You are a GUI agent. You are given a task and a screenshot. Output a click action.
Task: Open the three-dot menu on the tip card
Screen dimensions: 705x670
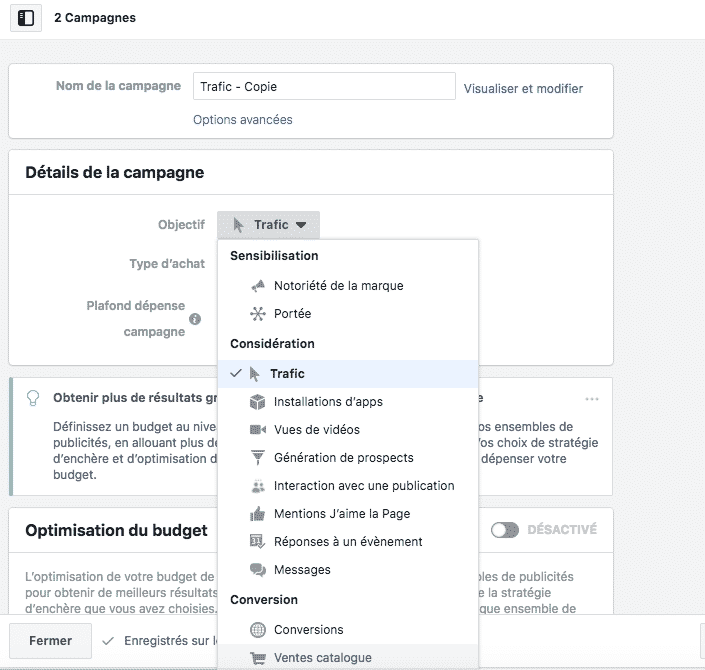pos(592,399)
